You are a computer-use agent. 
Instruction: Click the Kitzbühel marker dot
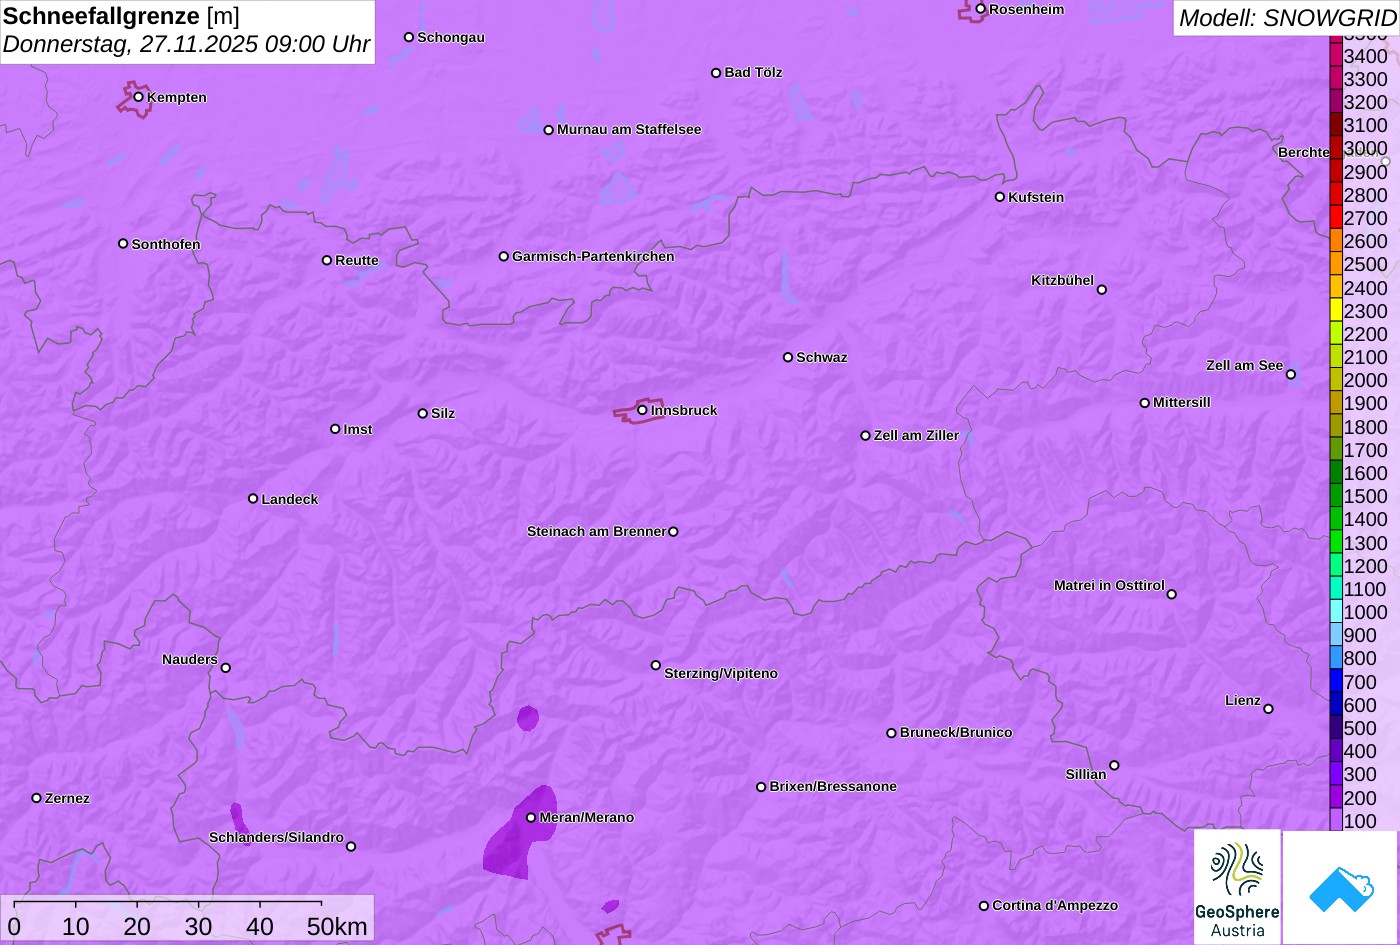(x=1102, y=290)
